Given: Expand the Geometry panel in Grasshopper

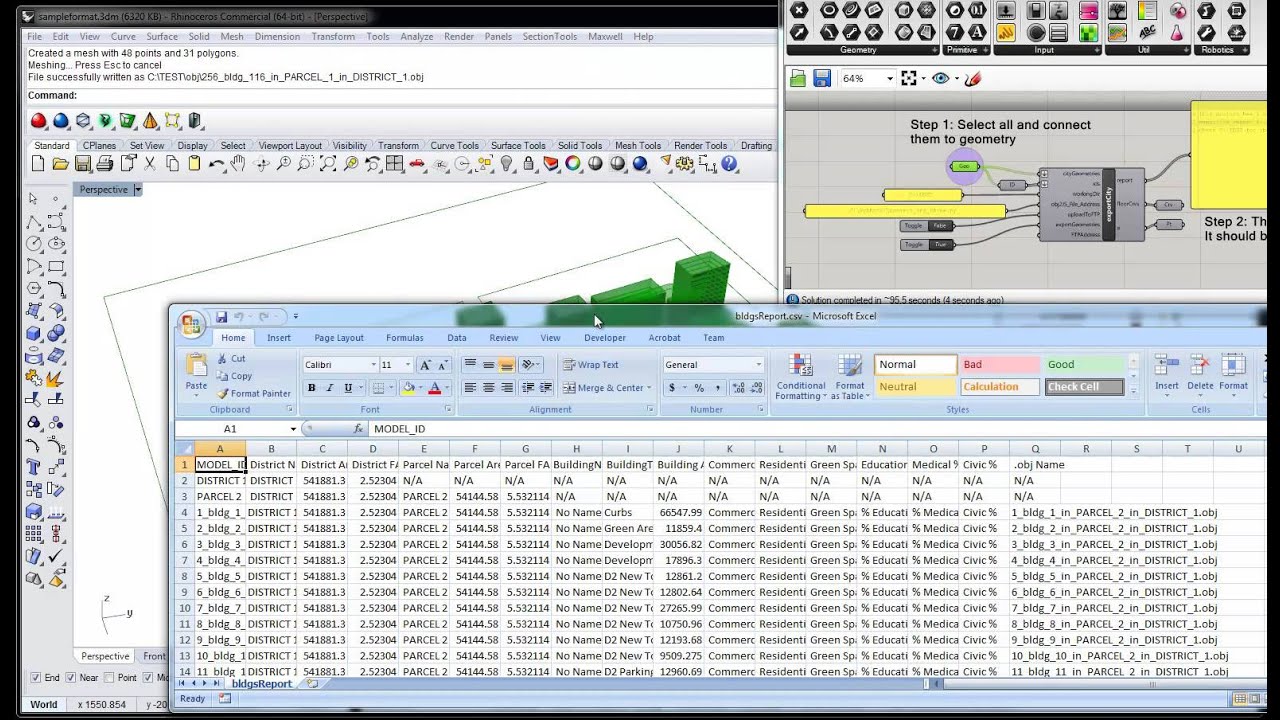Looking at the screenshot, I should pyautogui.click(x=934, y=50).
